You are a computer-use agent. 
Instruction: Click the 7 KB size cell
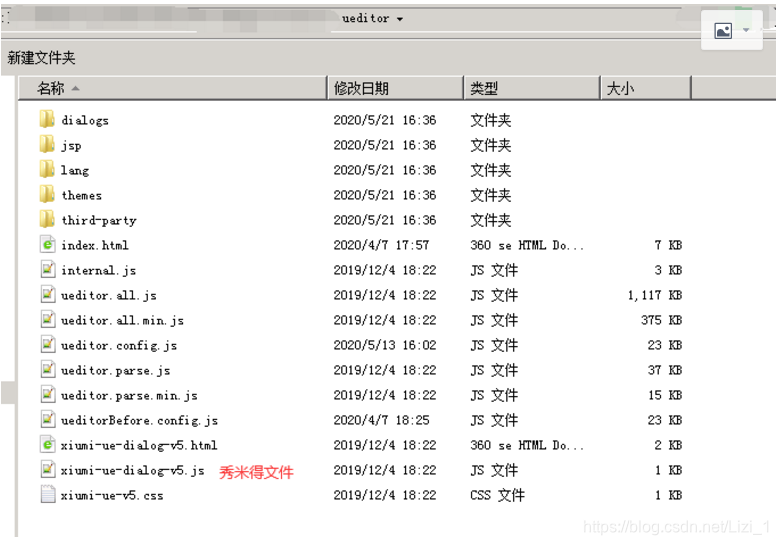click(x=668, y=245)
